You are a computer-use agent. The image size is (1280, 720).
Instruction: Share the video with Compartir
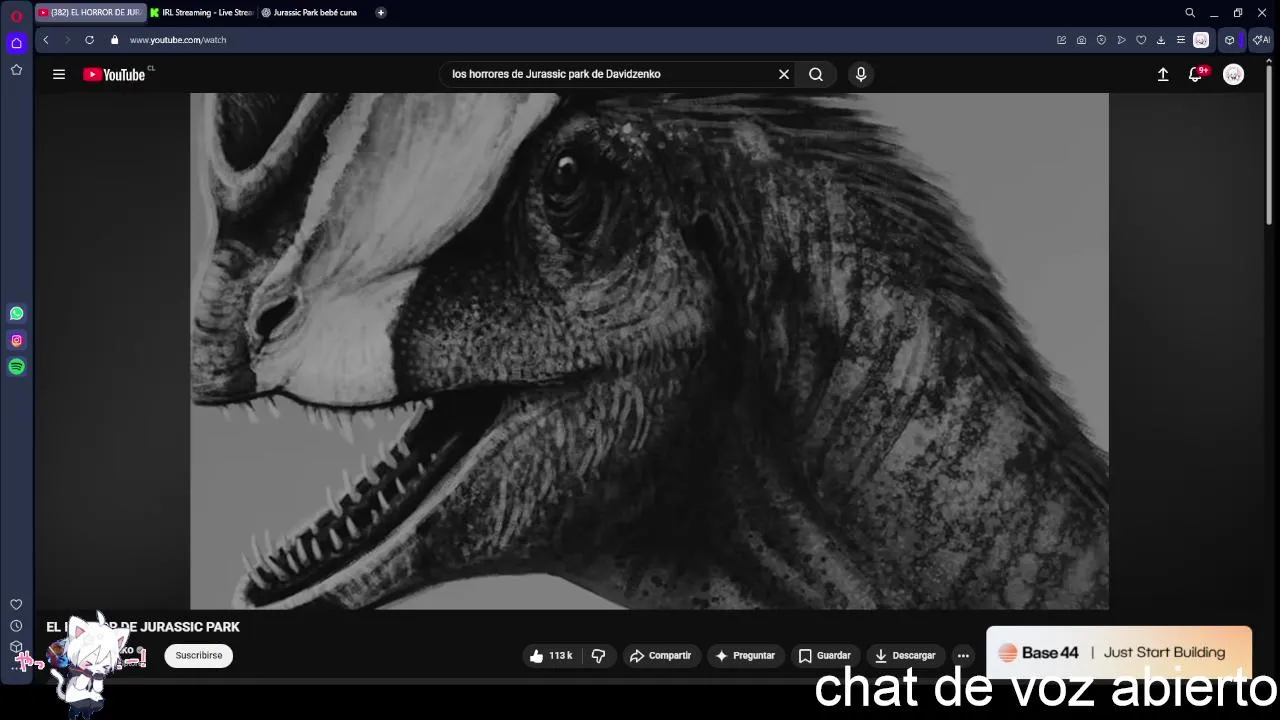pos(660,656)
